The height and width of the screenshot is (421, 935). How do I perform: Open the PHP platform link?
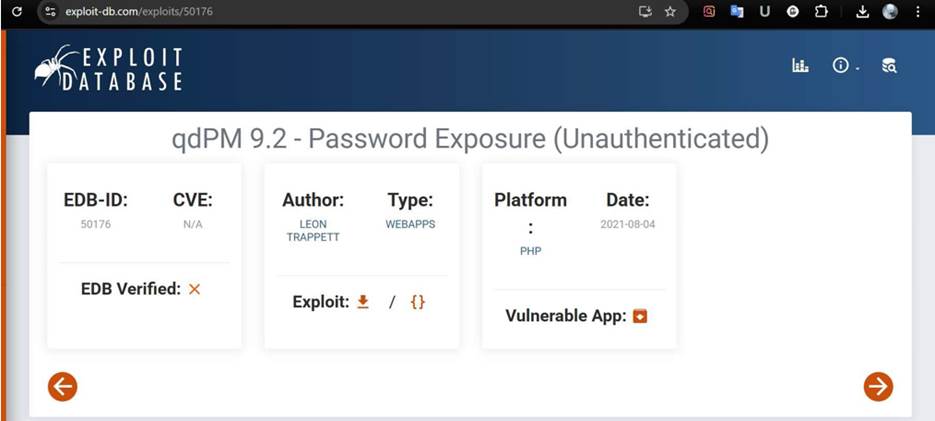pos(530,251)
